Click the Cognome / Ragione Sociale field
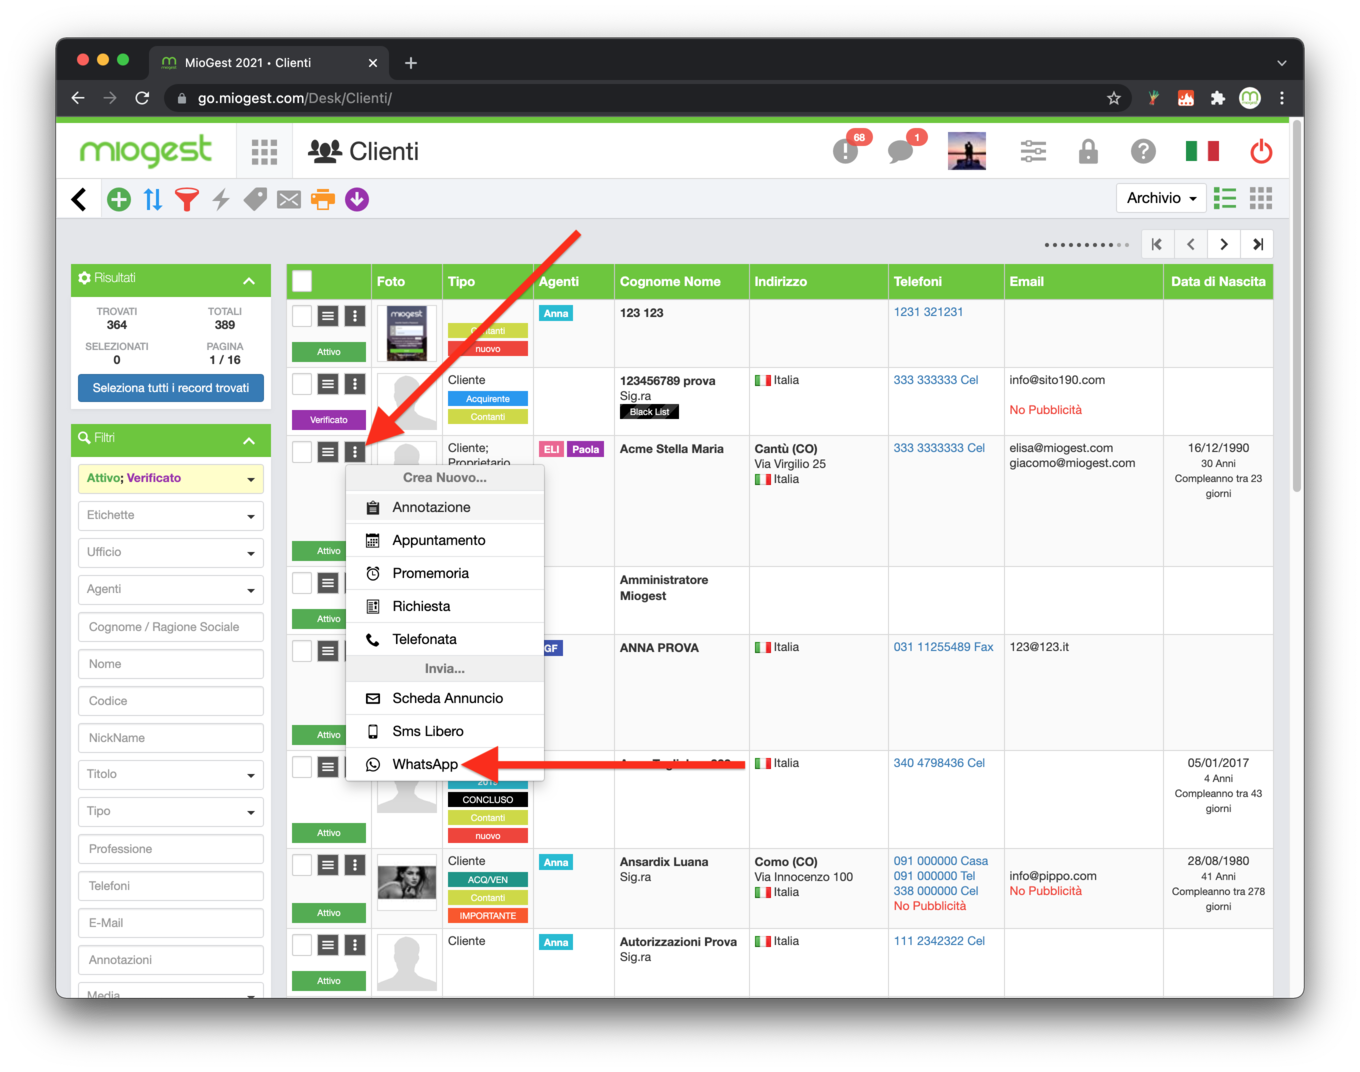Screen dimensions: 1360x1072 tap(171, 627)
